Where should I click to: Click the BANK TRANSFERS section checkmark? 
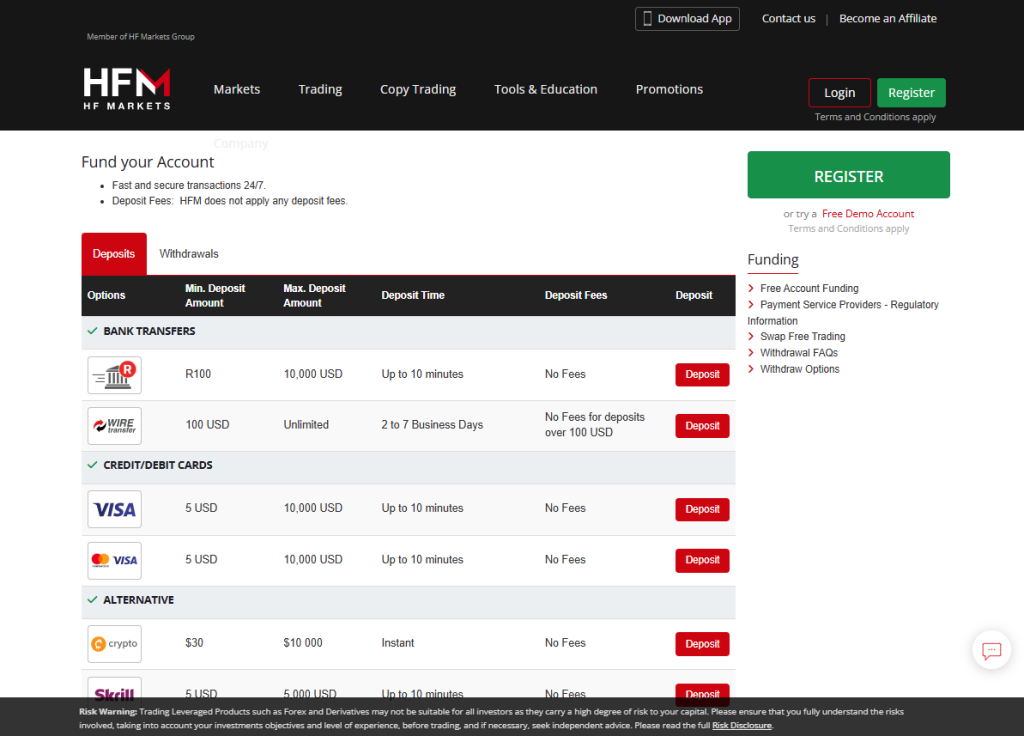pos(93,330)
